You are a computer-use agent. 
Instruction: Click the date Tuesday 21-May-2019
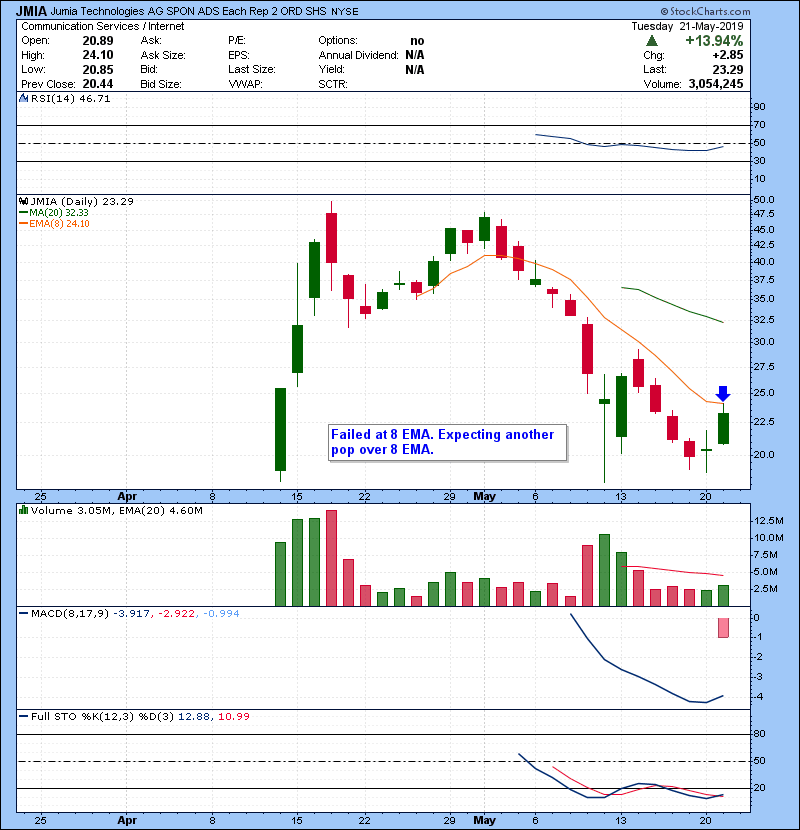pyautogui.click(x=687, y=26)
